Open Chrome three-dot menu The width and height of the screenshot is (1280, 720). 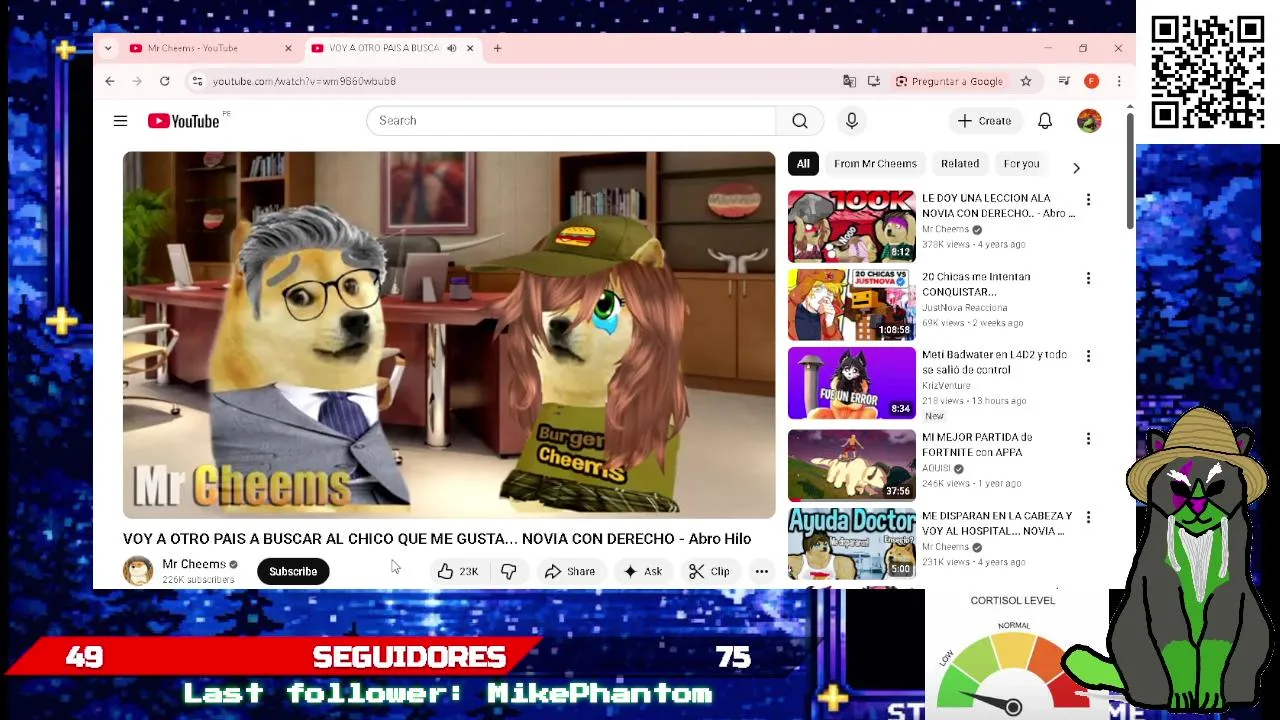click(1119, 81)
